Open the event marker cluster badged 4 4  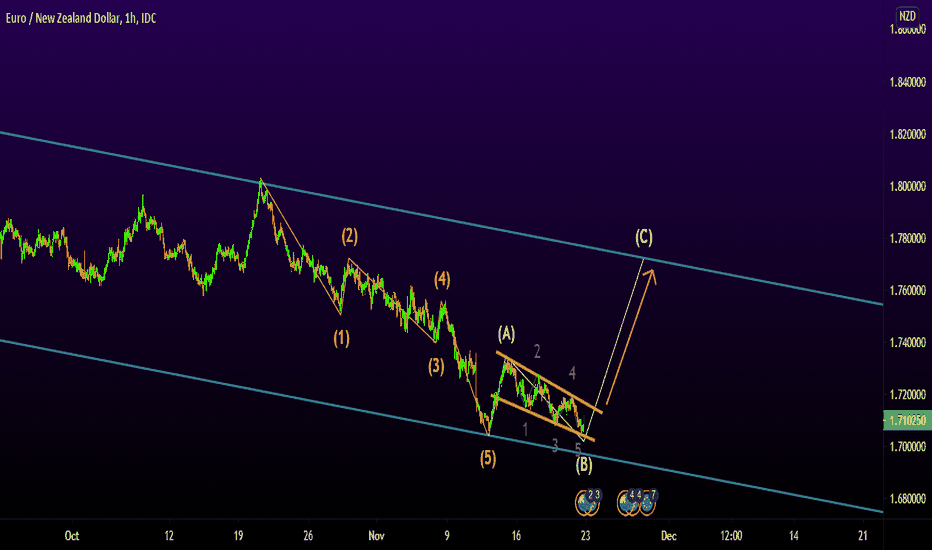tap(629, 503)
